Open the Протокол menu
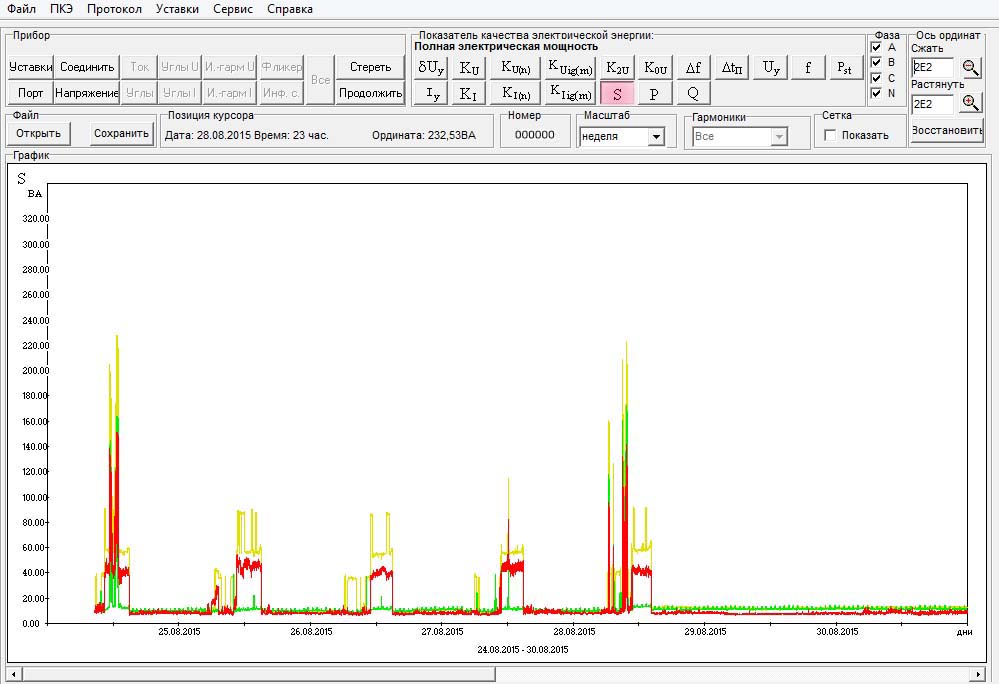 coord(115,9)
